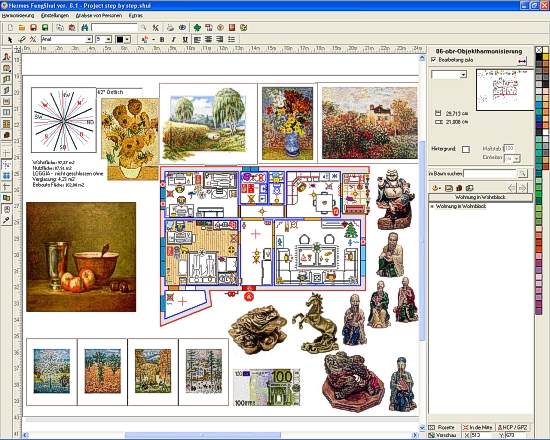Toggle the Hintergrund background box
The image size is (550, 440).
pyautogui.click(x=466, y=149)
